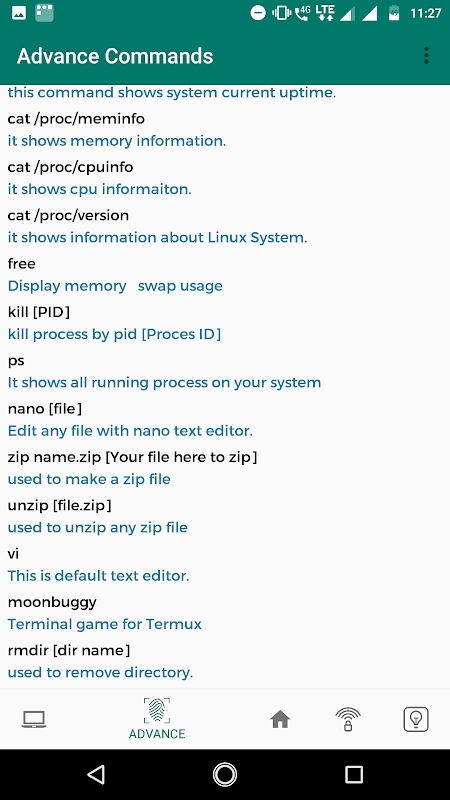Open the lightbulb tips icon tab
Image resolution: width=450 pixels, height=800 pixels.
tap(416, 719)
